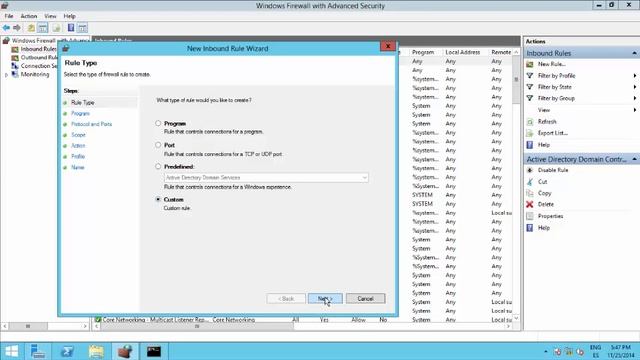Go to the Scope wizard step
Viewport: 640px width, 360px height.
click(x=78, y=135)
